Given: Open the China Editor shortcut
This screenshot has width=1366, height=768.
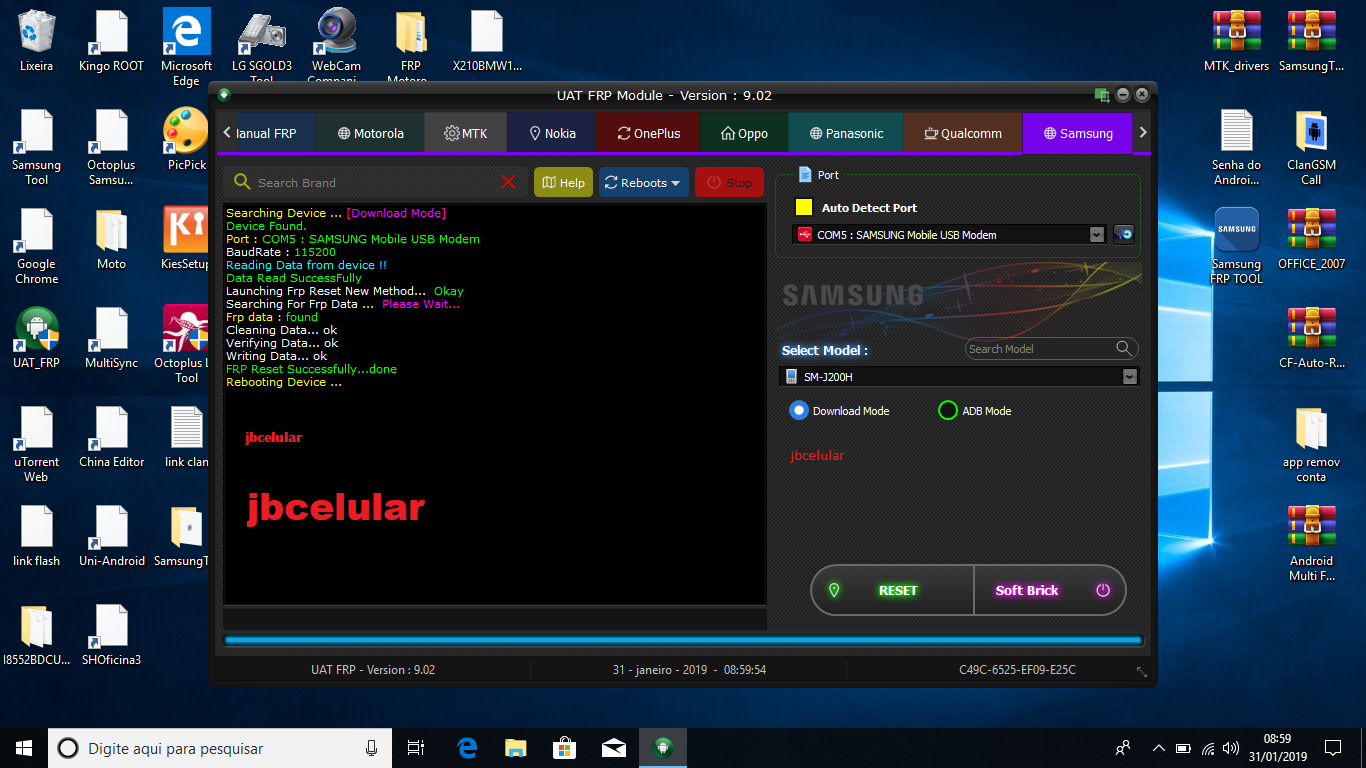Looking at the screenshot, I should click(x=111, y=437).
